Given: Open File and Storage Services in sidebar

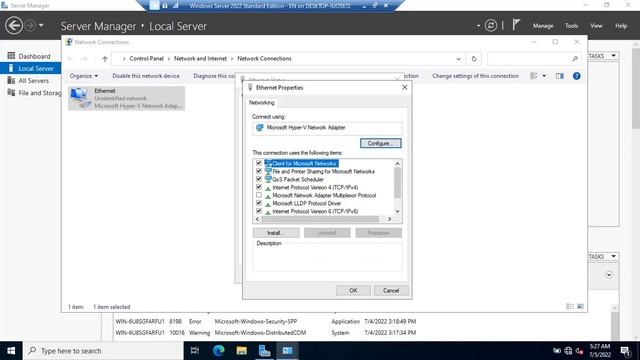Looking at the screenshot, I should (34, 93).
